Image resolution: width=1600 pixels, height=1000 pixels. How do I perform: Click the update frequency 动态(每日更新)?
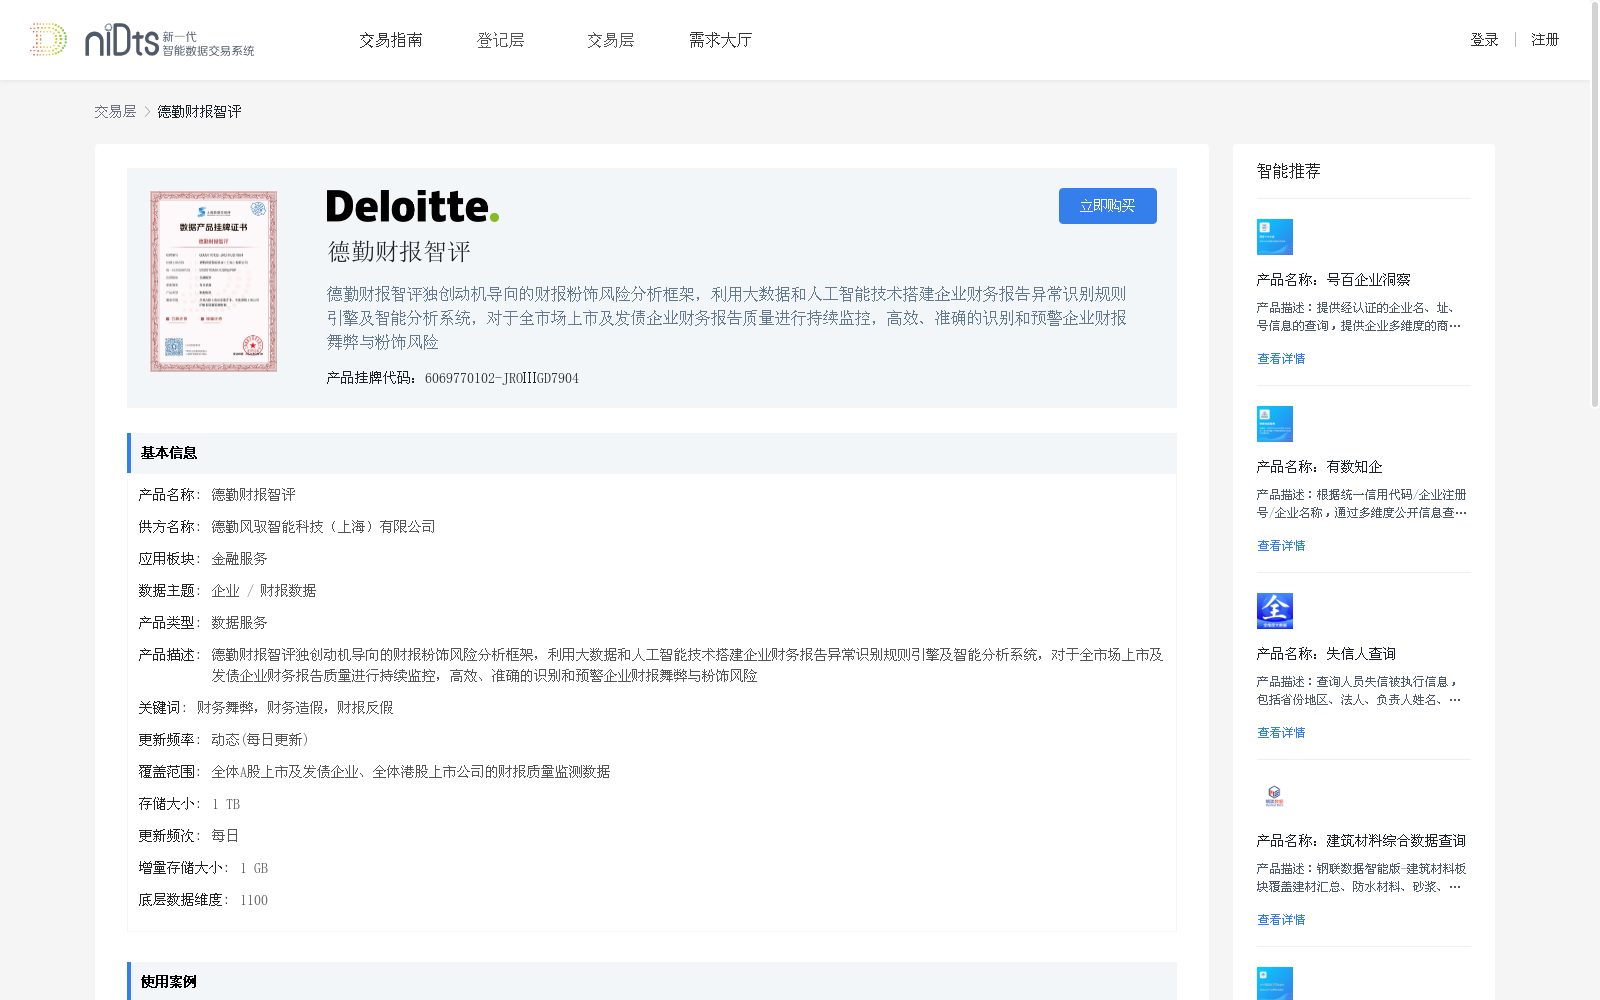[x=262, y=740]
